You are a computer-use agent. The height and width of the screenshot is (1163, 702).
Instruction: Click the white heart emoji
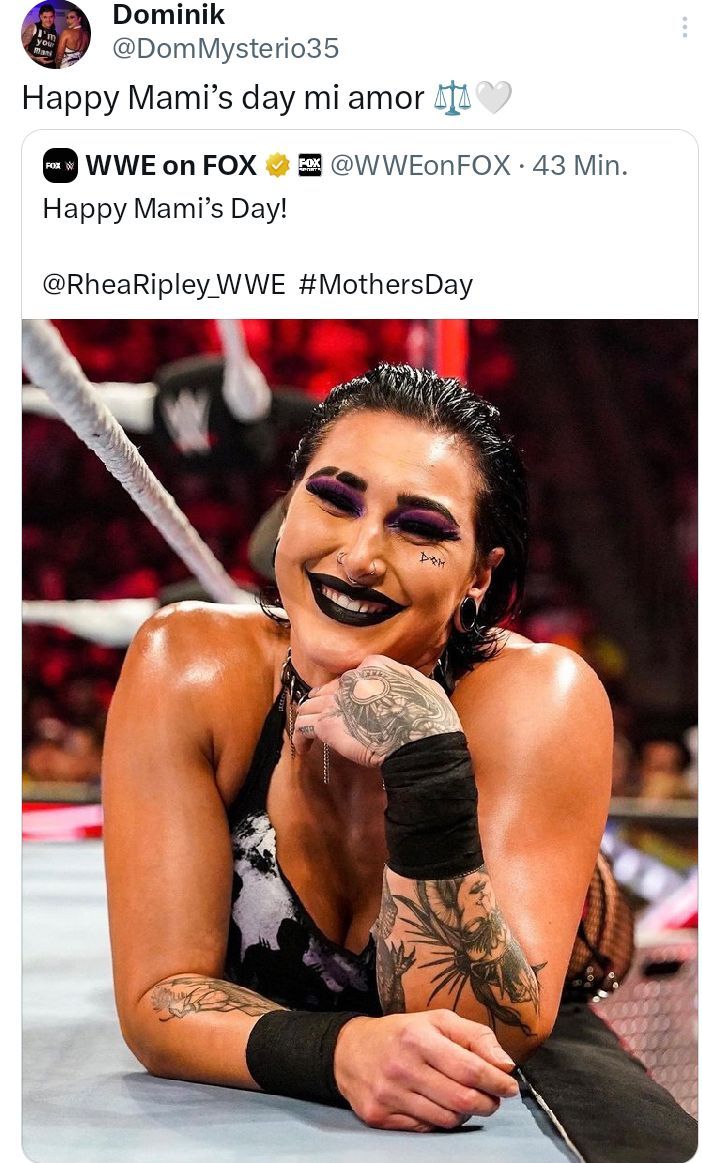pyautogui.click(x=493, y=97)
